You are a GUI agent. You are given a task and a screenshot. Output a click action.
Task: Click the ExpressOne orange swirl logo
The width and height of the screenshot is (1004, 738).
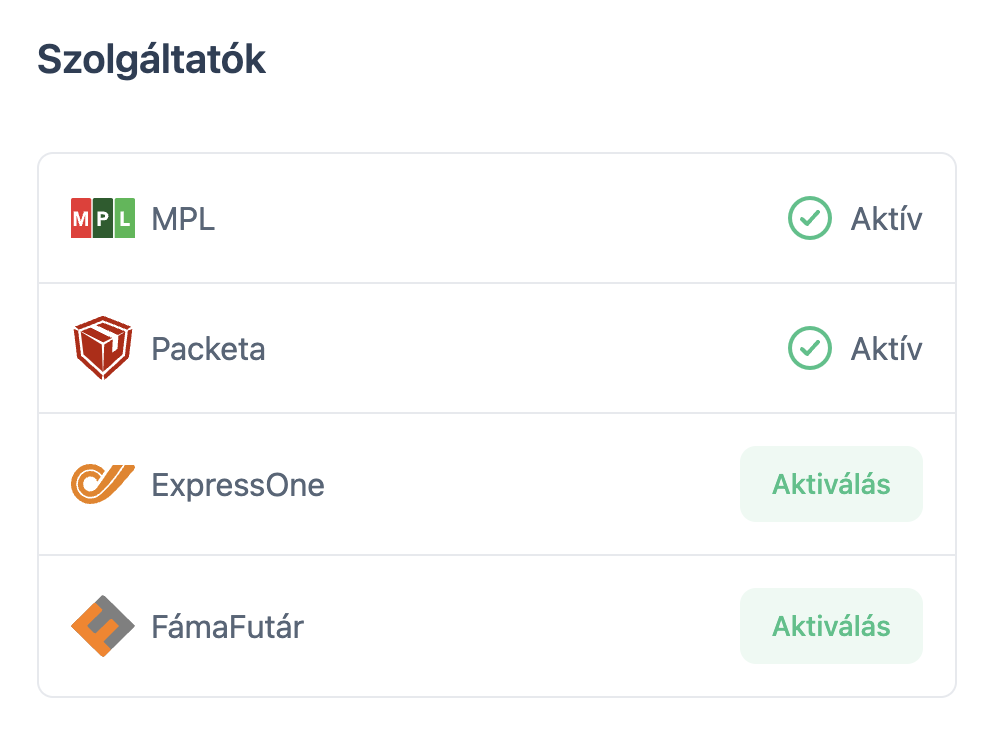[x=103, y=485]
